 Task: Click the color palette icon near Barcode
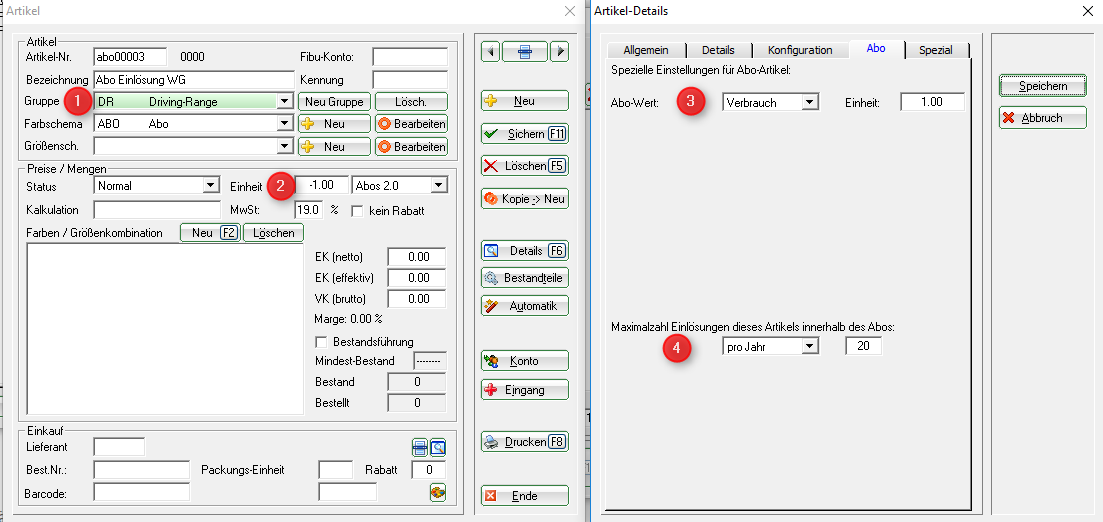click(x=438, y=491)
